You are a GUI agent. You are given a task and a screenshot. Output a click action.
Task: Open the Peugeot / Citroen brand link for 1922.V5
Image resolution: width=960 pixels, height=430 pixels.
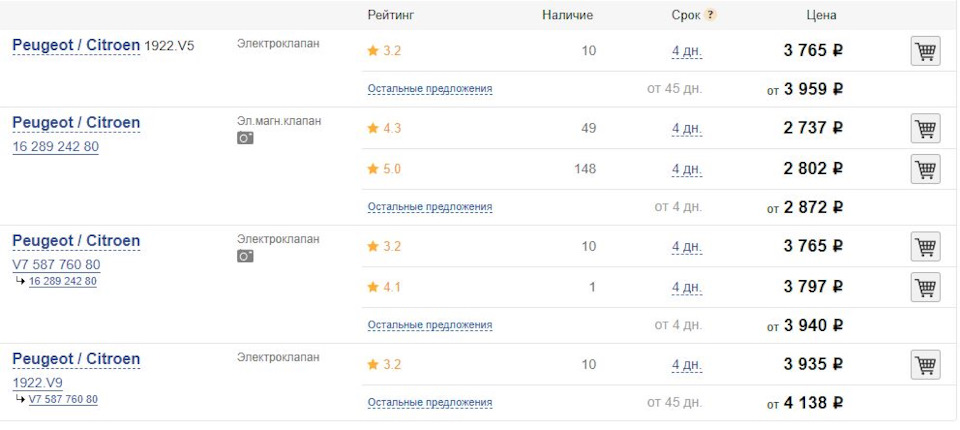(x=76, y=45)
